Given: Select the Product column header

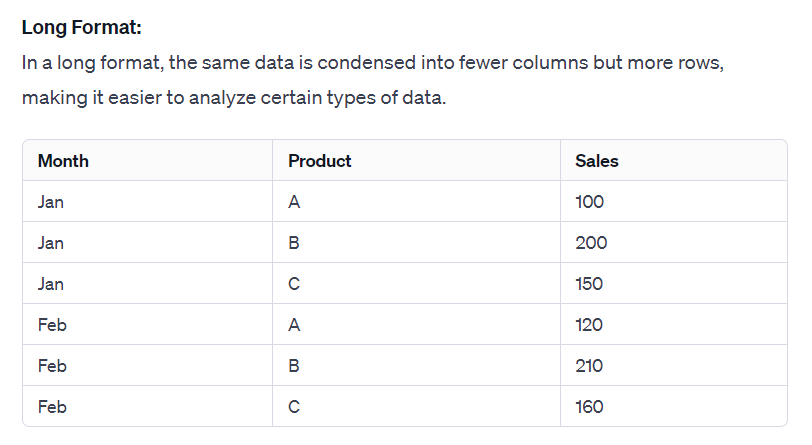Looking at the screenshot, I should click(x=319, y=160).
